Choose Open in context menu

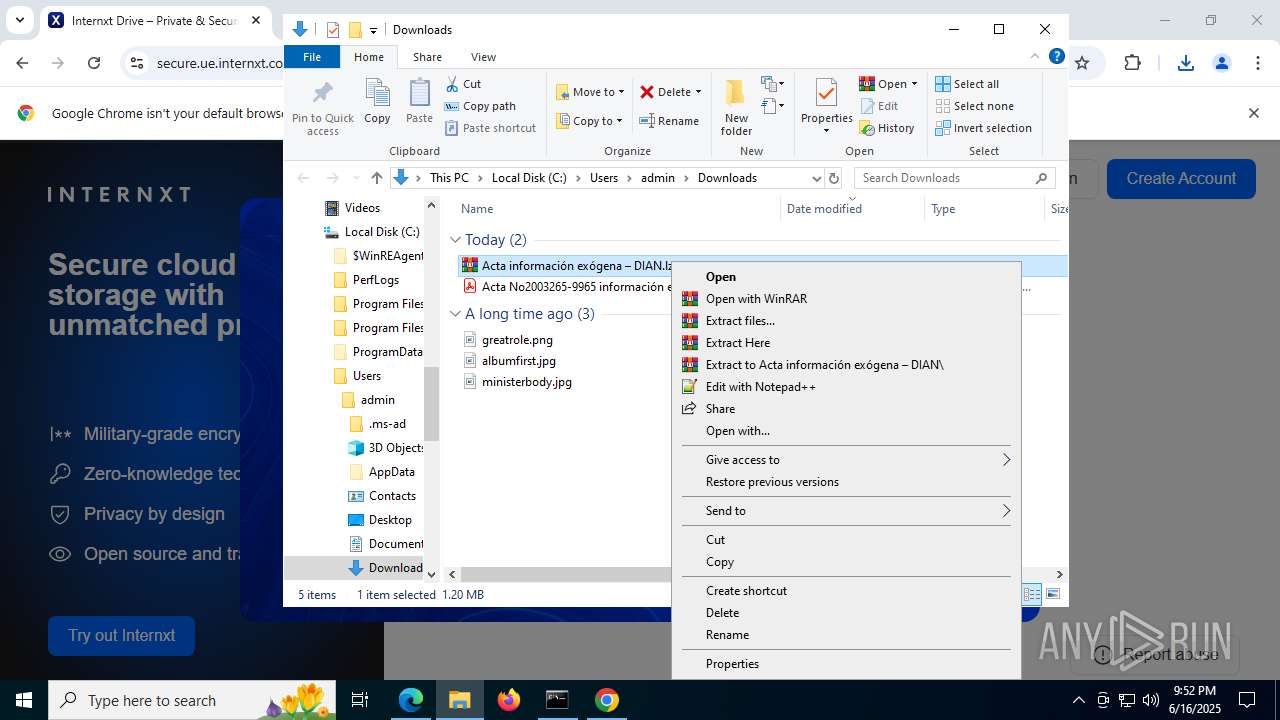(846, 277)
